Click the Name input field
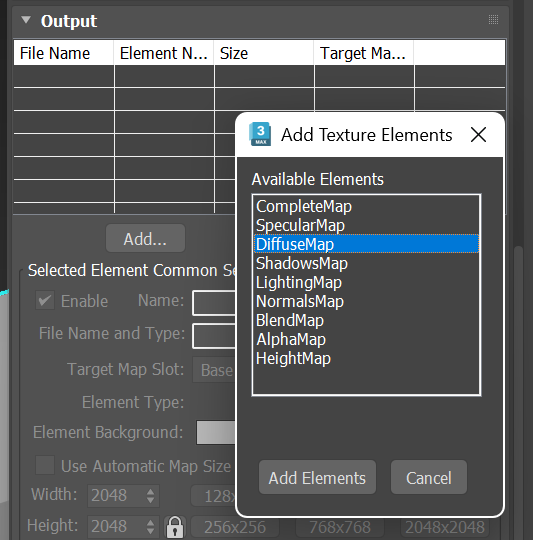The image size is (533, 540). pyautogui.click(x=214, y=303)
